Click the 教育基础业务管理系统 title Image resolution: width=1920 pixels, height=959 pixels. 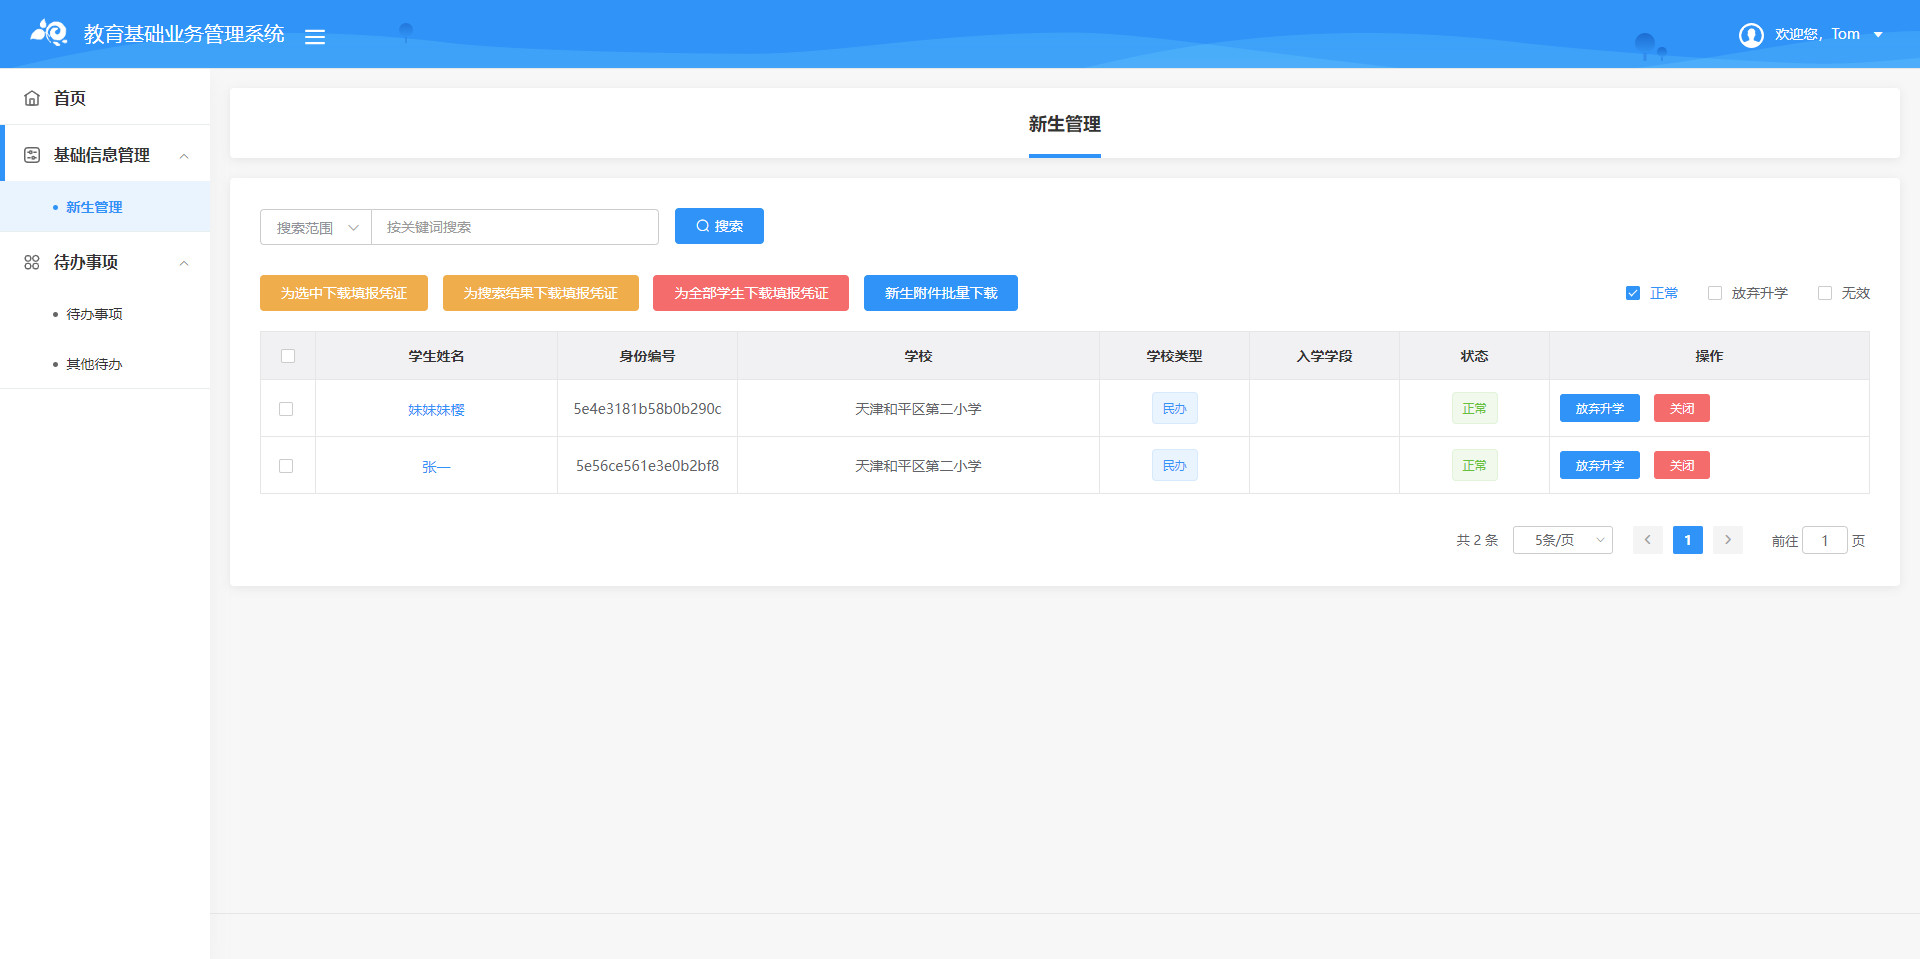click(184, 34)
